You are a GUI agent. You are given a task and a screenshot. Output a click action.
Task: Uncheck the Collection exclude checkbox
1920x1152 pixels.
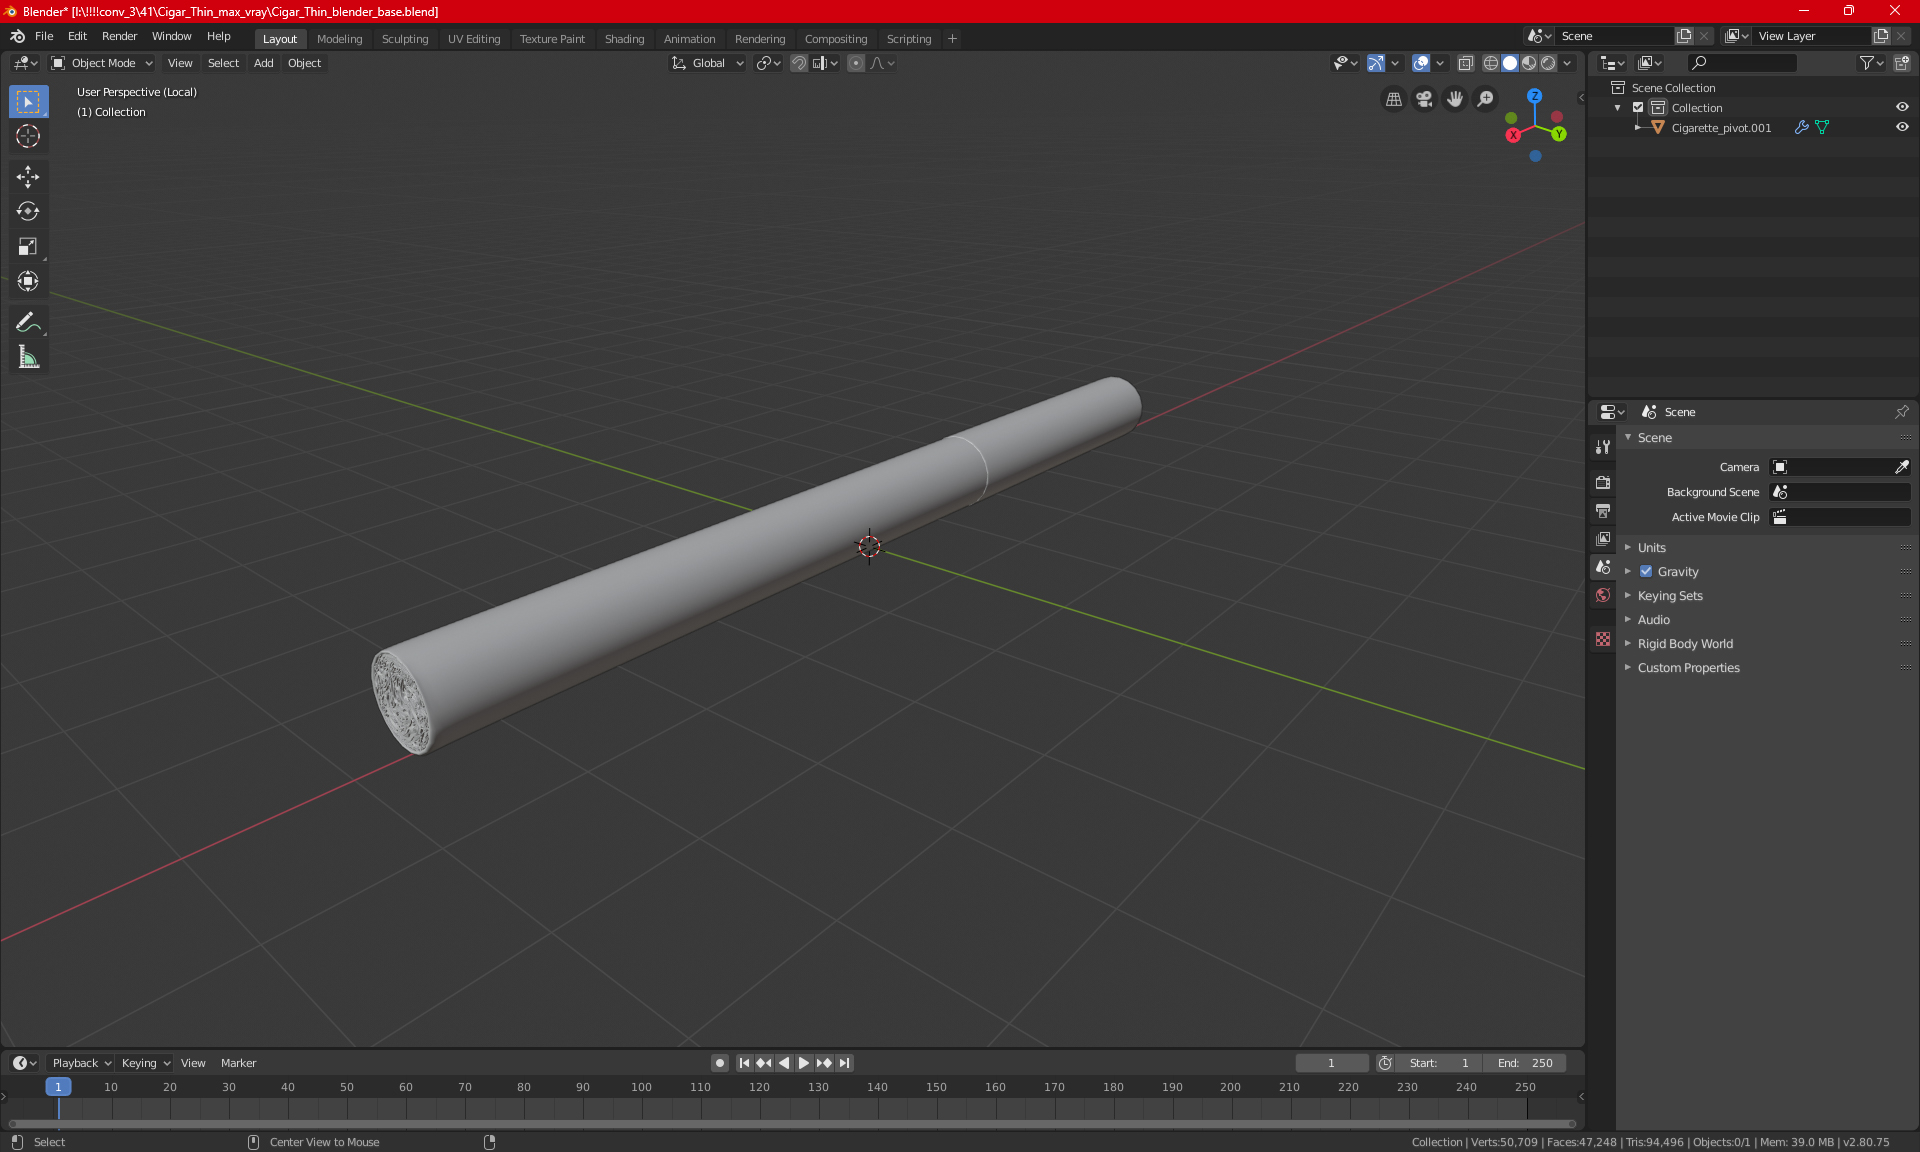click(x=1638, y=107)
